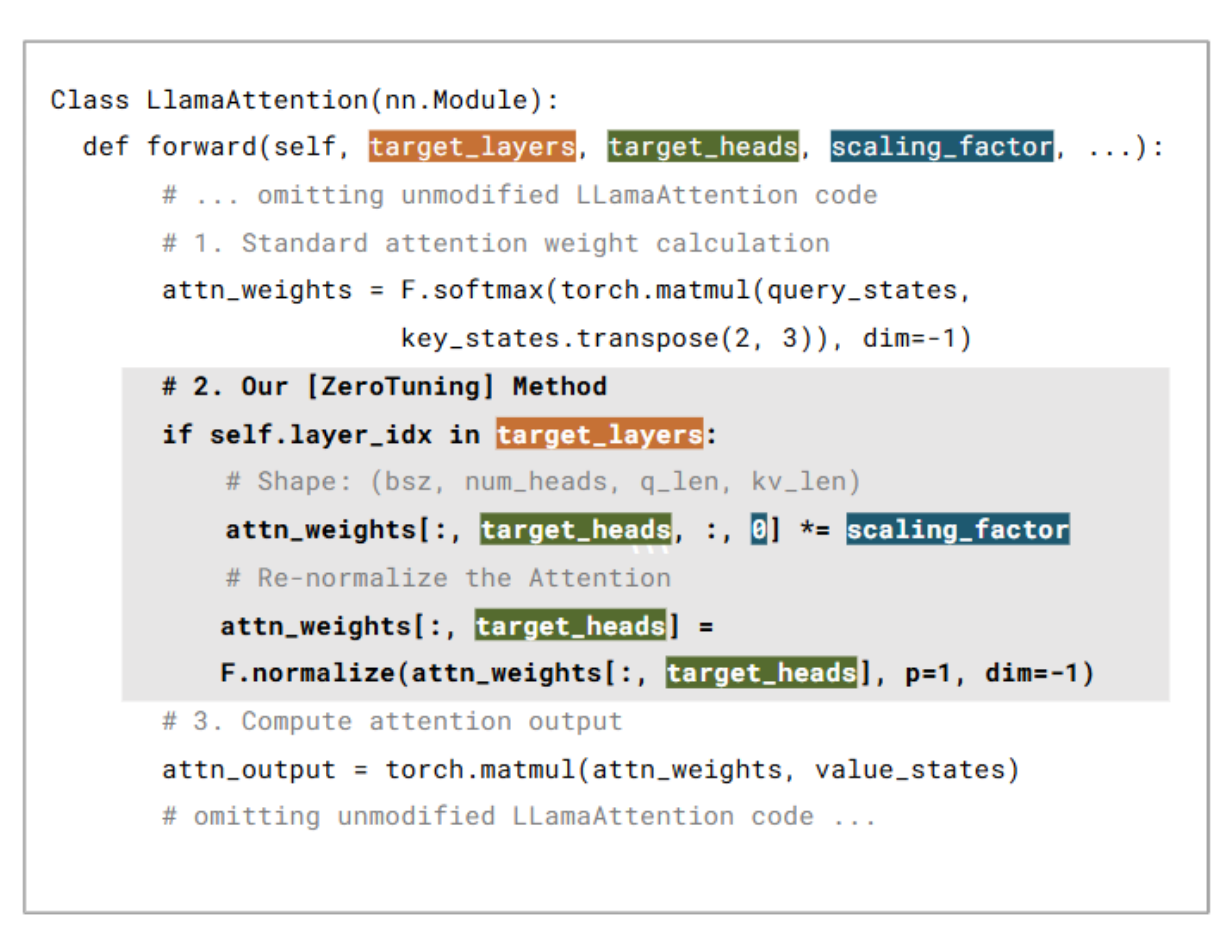Click scaling_factor after the *= operator

click(957, 530)
